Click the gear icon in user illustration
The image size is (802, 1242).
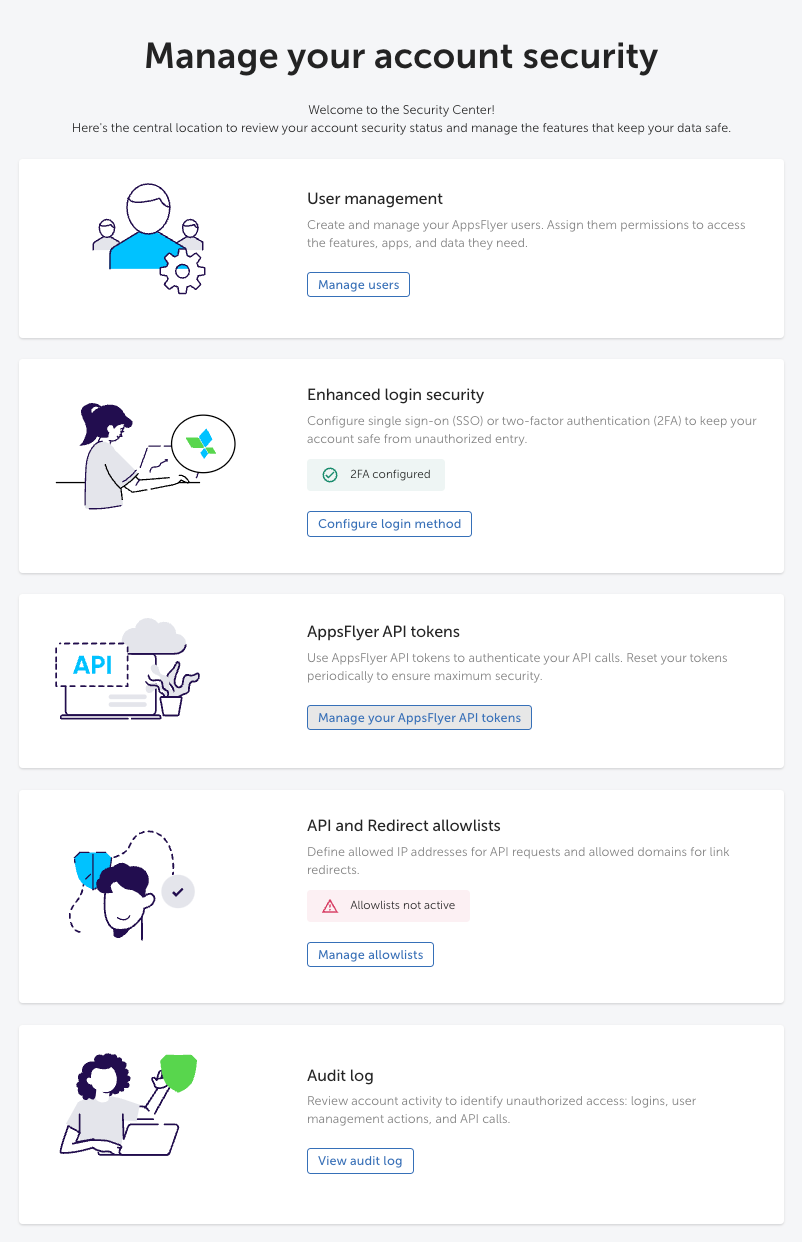coord(183,270)
